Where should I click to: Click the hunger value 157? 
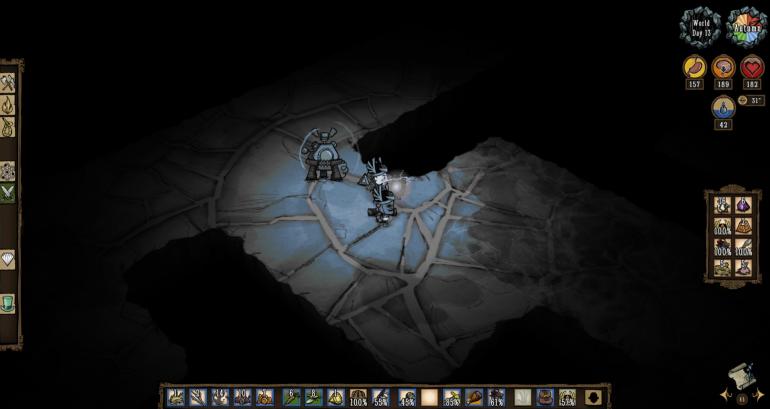pos(694,84)
